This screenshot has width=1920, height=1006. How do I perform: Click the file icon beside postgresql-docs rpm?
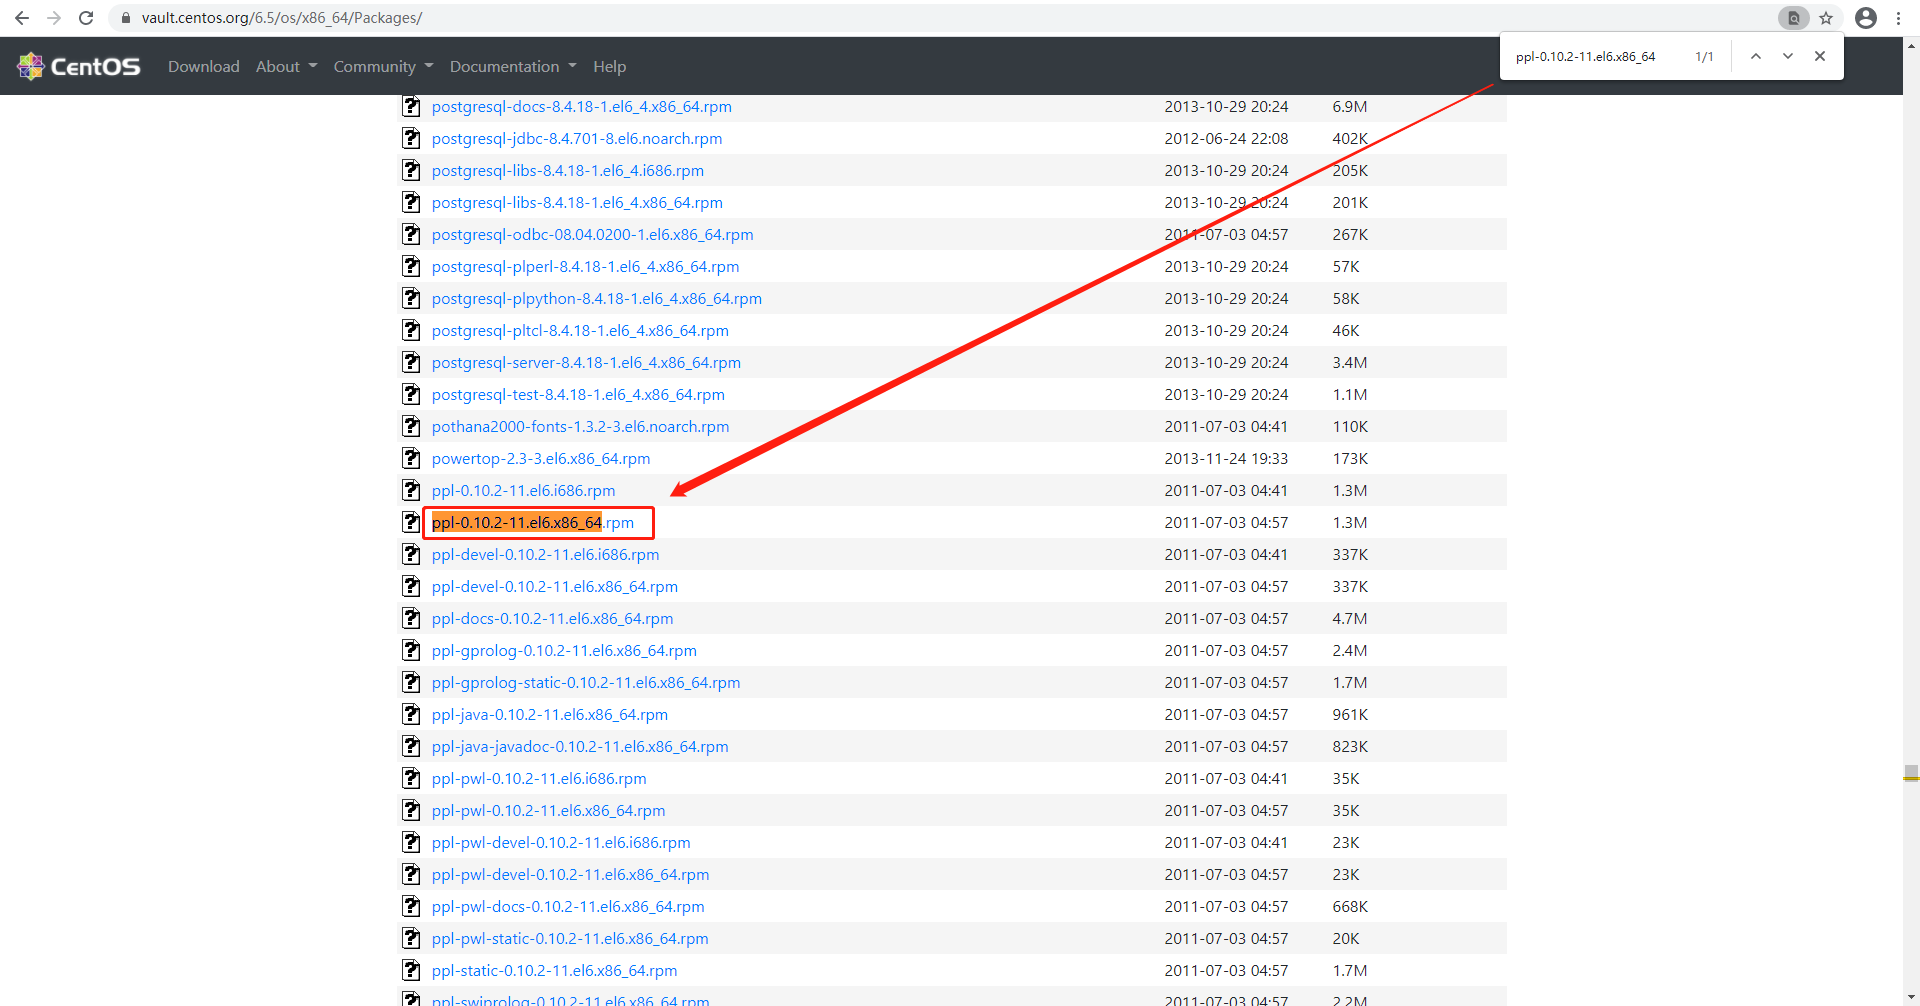click(x=411, y=106)
